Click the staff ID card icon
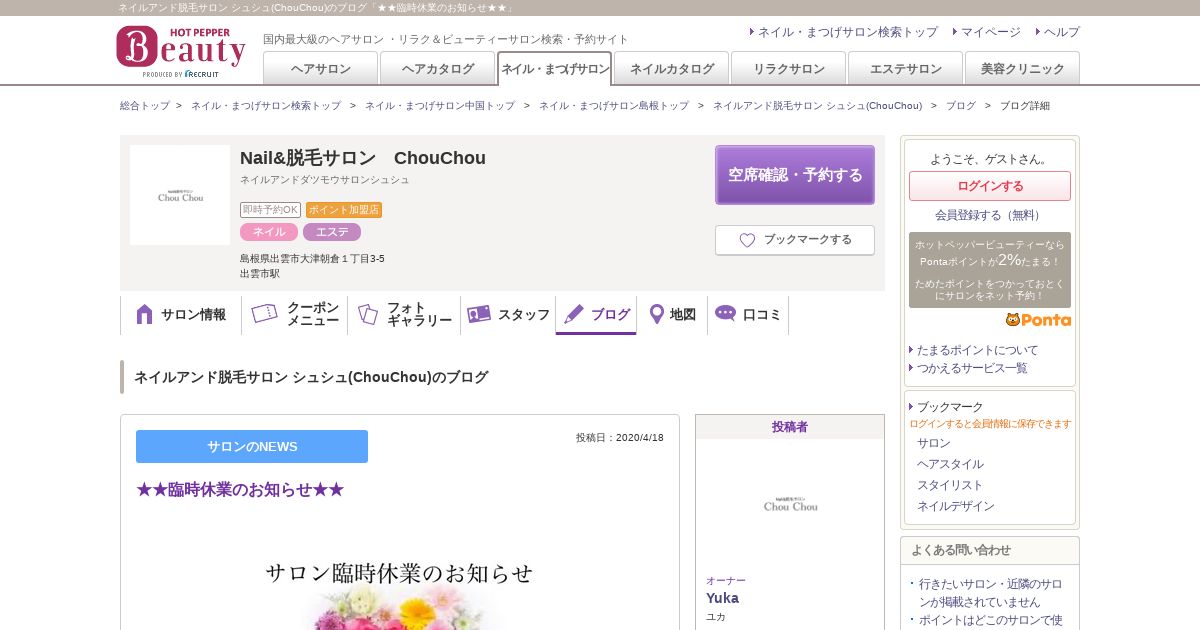 pyautogui.click(x=479, y=314)
